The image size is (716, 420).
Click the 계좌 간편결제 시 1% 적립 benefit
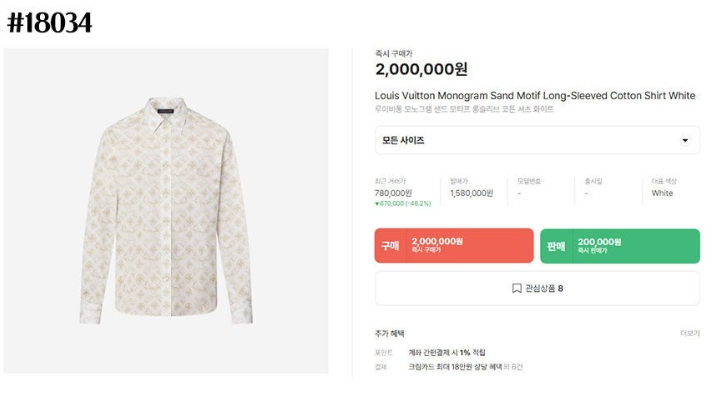pyautogui.click(x=447, y=352)
